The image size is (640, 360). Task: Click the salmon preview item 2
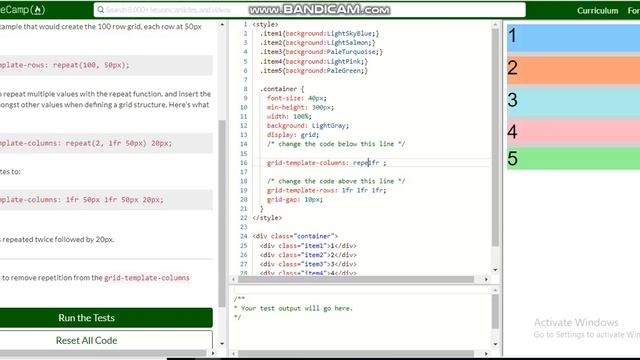coord(573,70)
